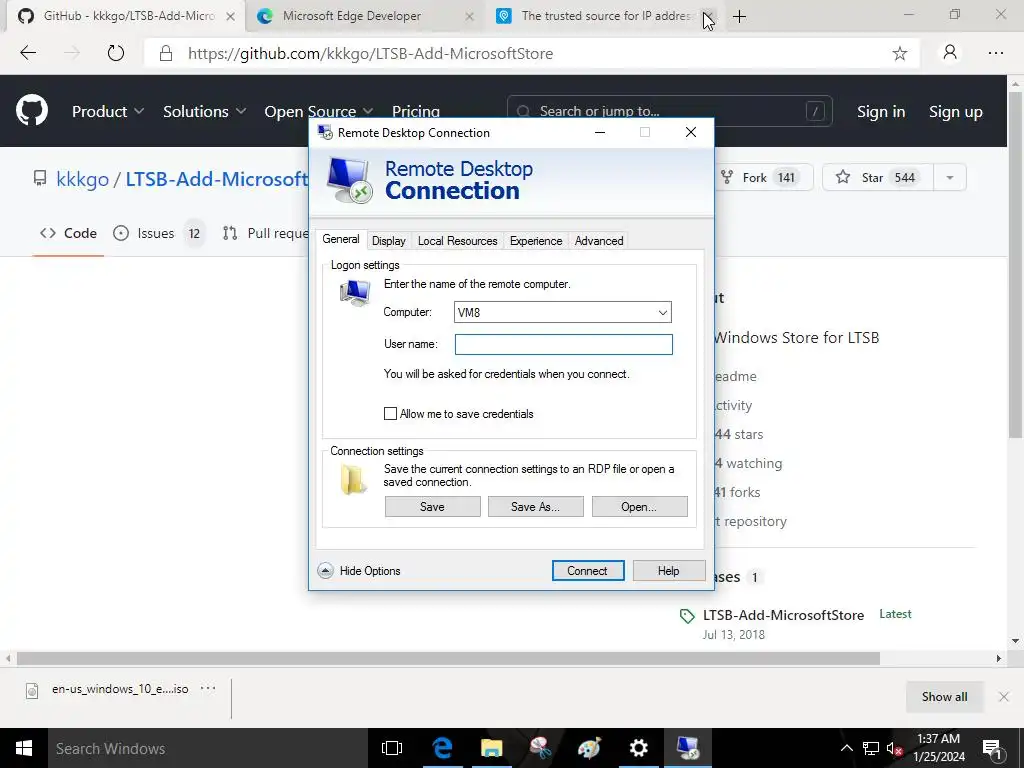Viewport: 1024px width, 768px height.
Task: Click the GitHub search box
Action: (x=669, y=111)
